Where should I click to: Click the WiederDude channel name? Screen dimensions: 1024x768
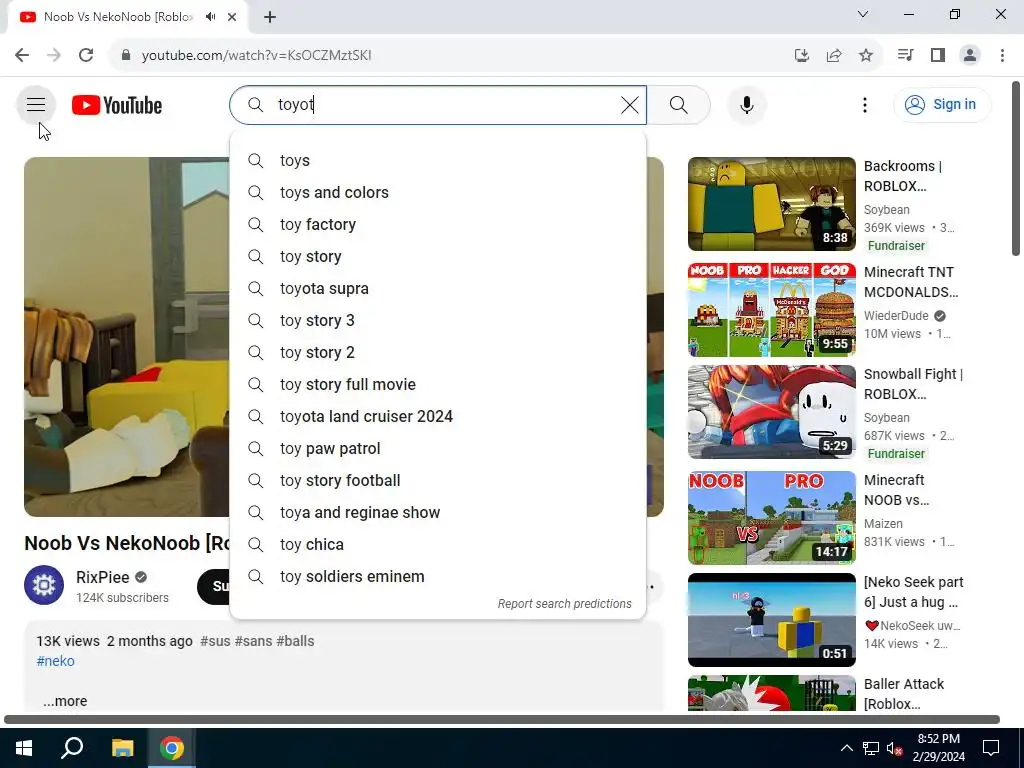click(896, 315)
